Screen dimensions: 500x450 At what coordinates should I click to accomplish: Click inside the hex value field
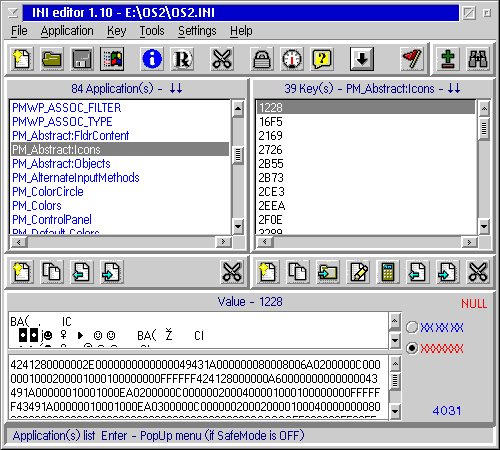click(x=198, y=386)
